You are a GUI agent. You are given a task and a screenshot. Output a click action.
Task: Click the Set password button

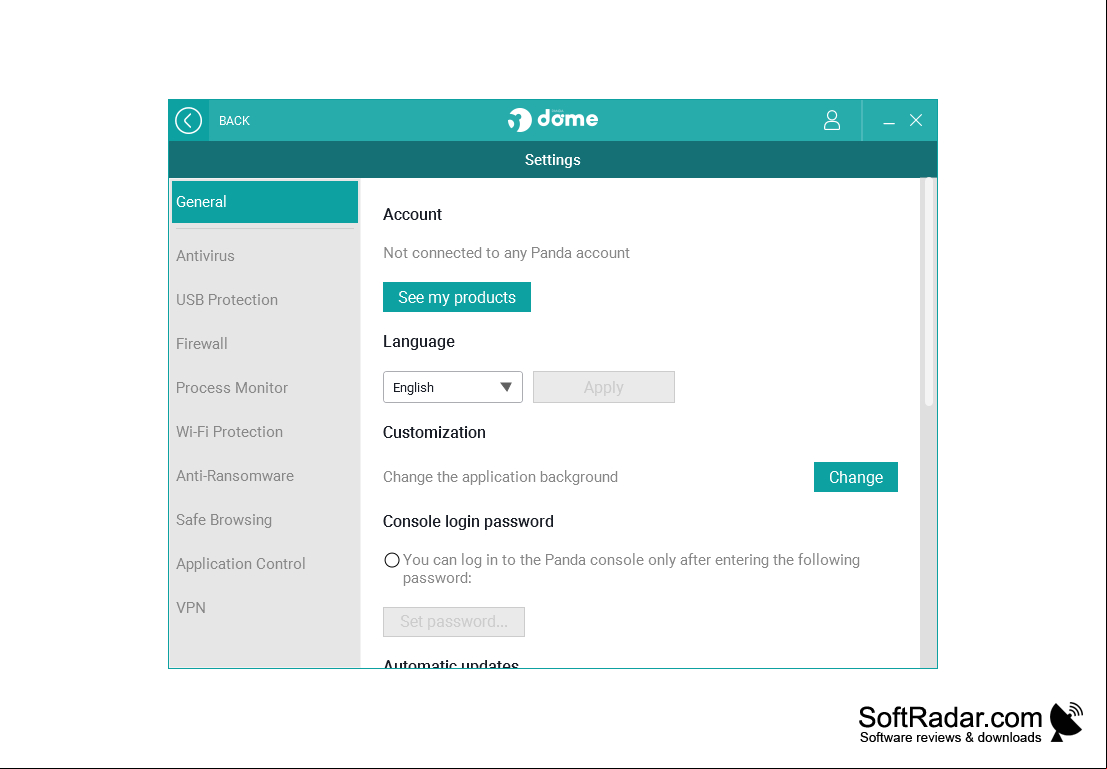click(454, 621)
